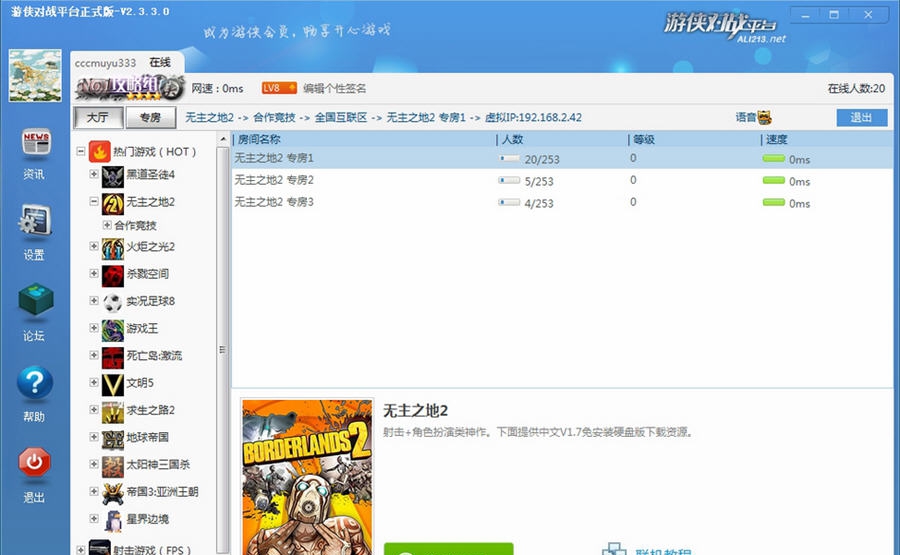Open the 帮助 help question mark icon
Viewport: 900px width, 555px height.
coord(35,382)
